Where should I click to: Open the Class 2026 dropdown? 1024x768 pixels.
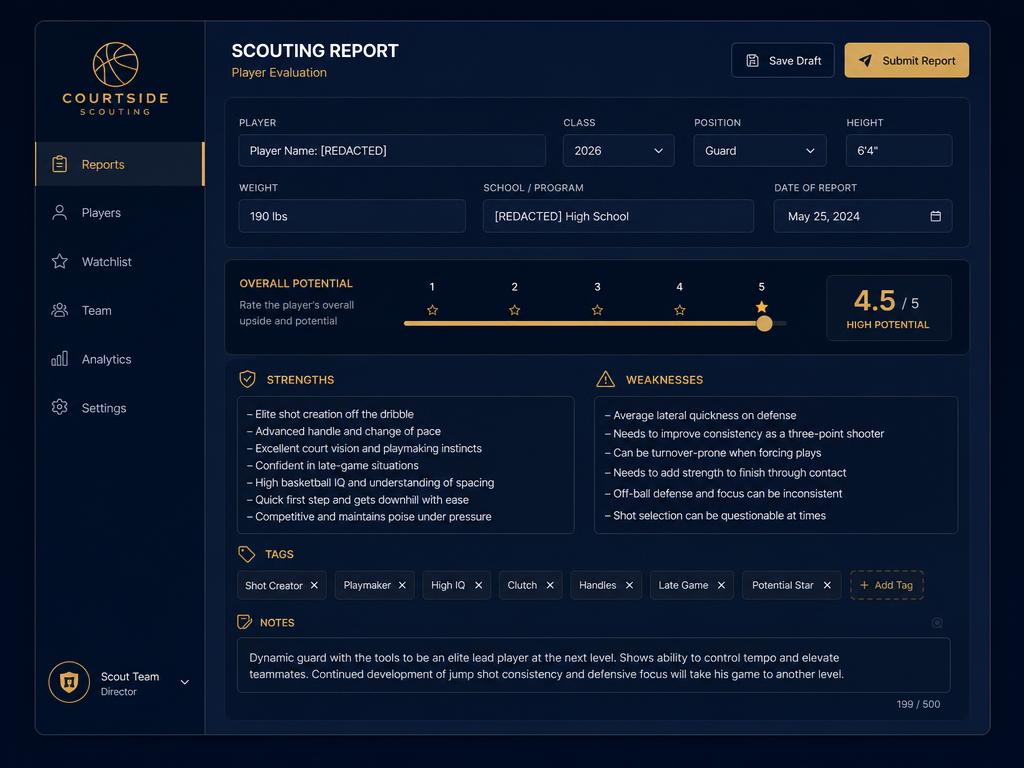[618, 151]
